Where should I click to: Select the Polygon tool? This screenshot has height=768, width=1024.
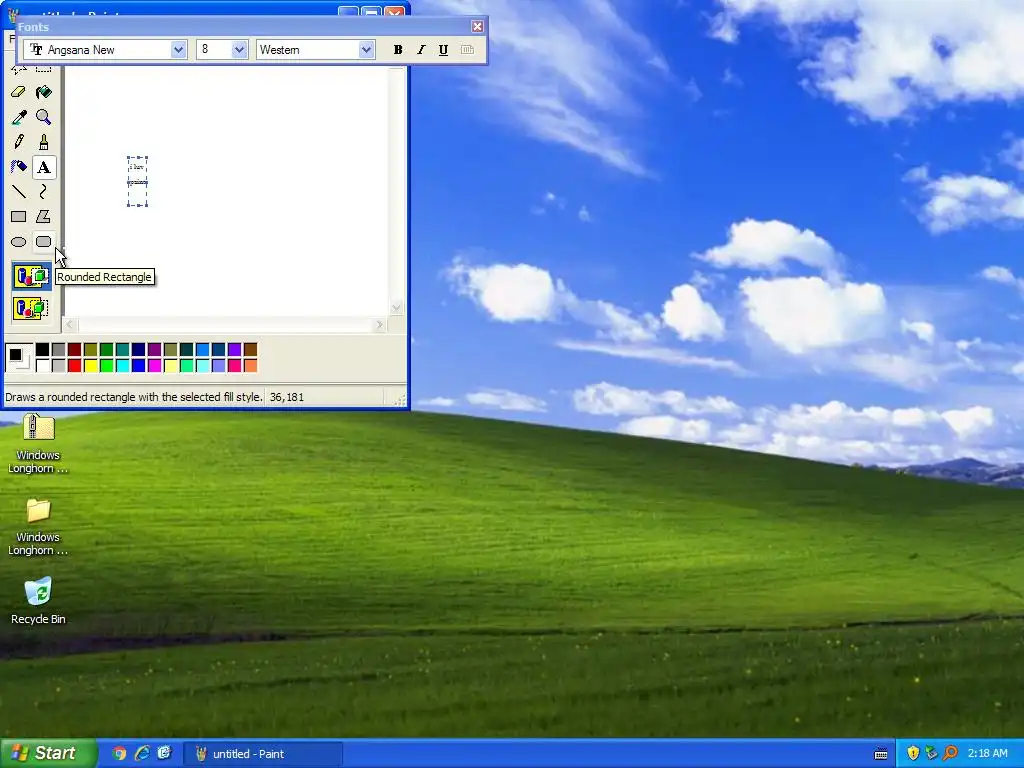tap(43, 217)
